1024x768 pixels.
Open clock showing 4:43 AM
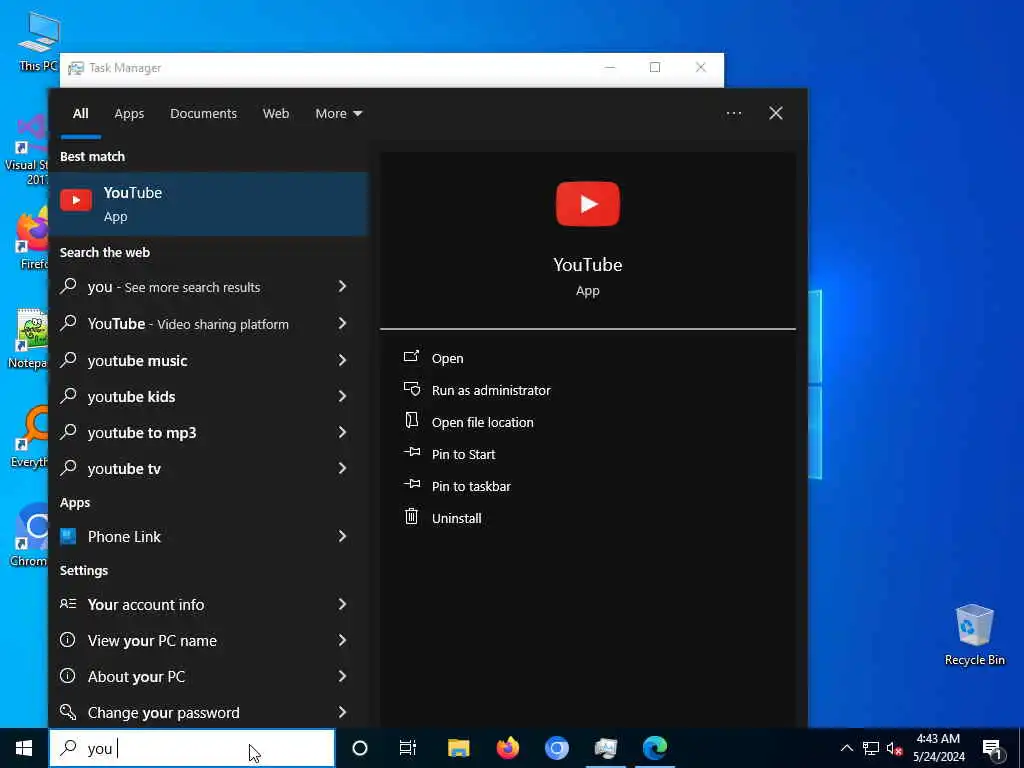[x=938, y=748]
